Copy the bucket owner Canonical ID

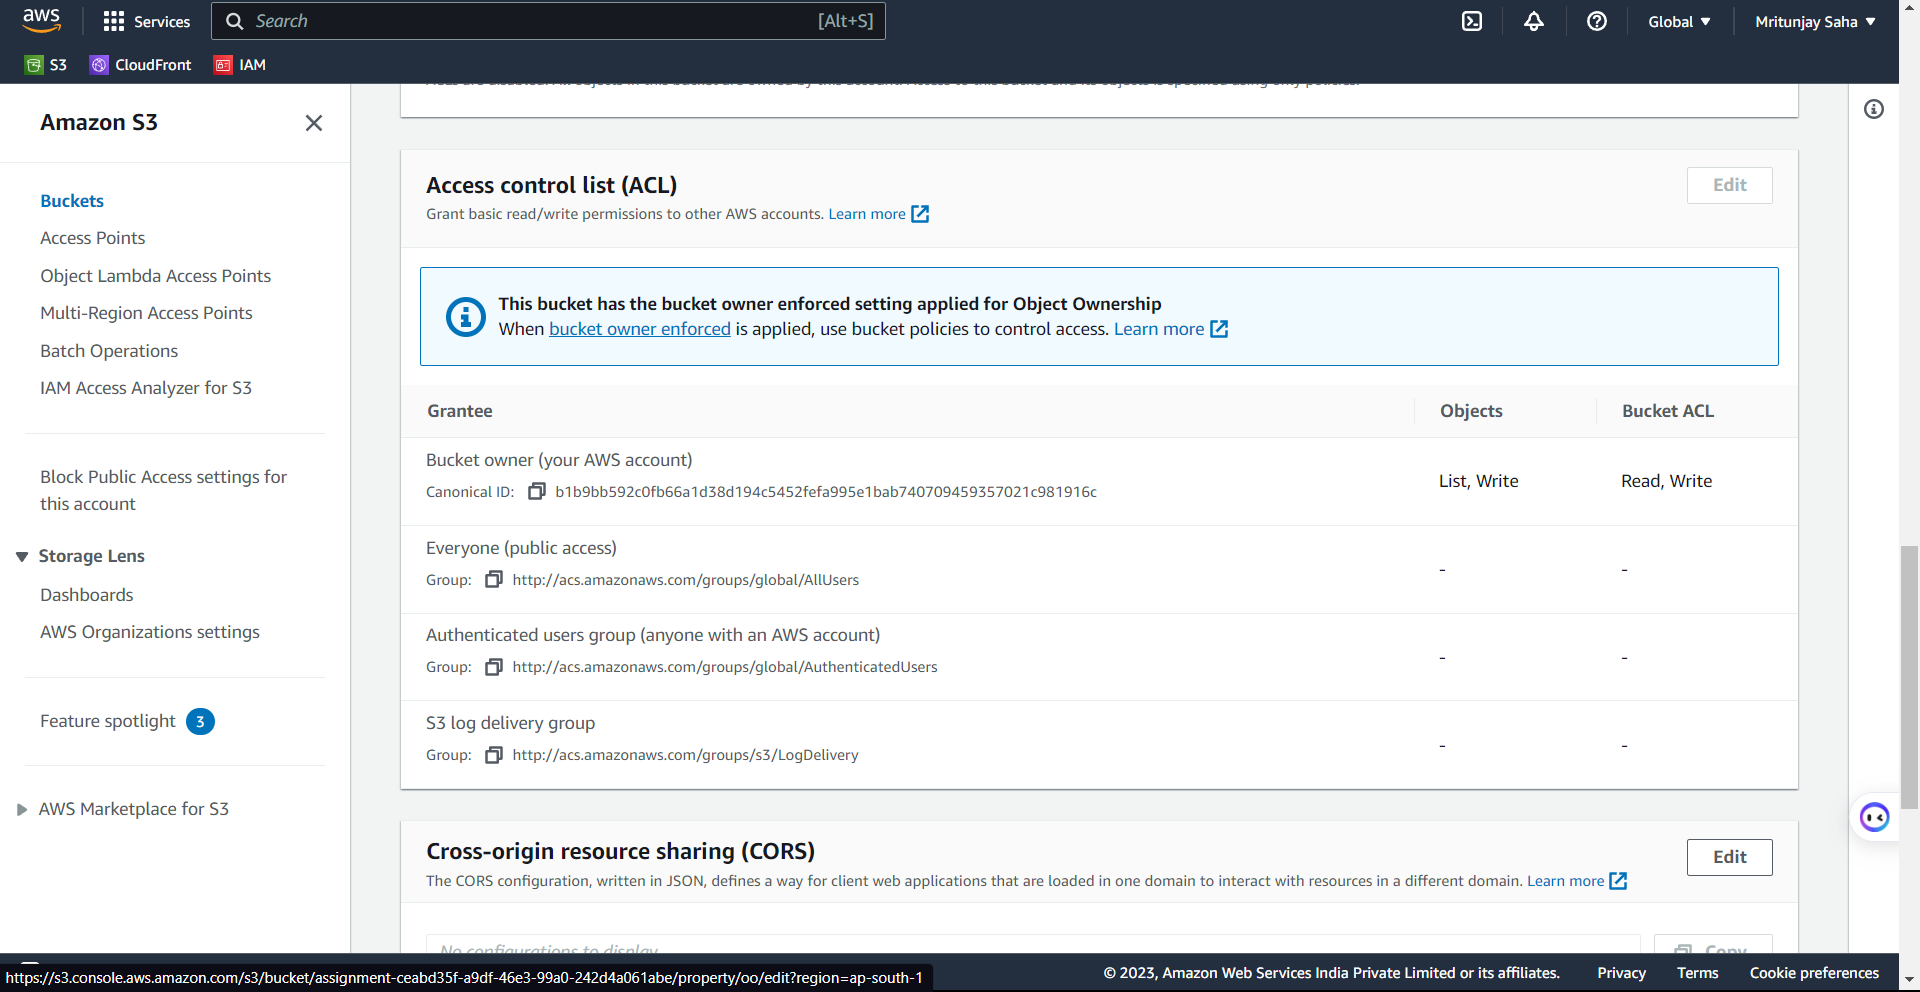pos(537,491)
